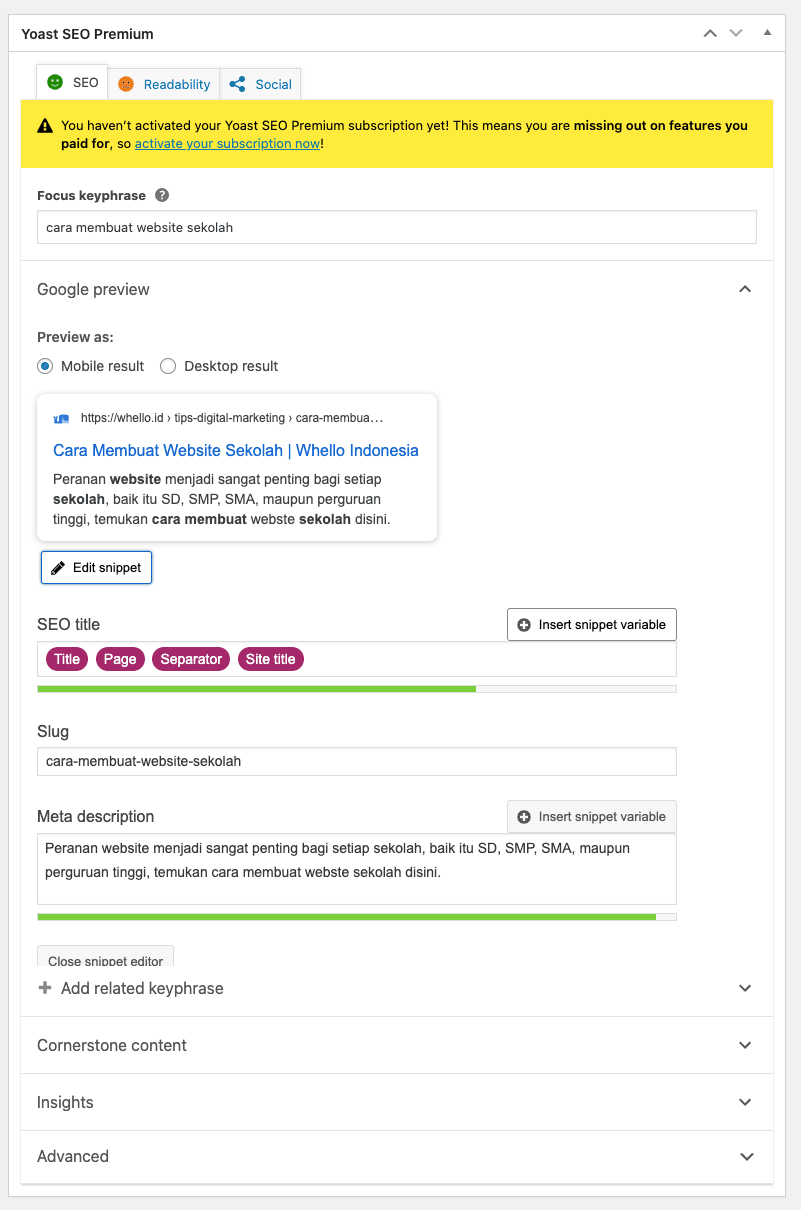Screen dimensions: 801x1210
Task: Click the site favicon in Google preview
Action: (x=61, y=418)
